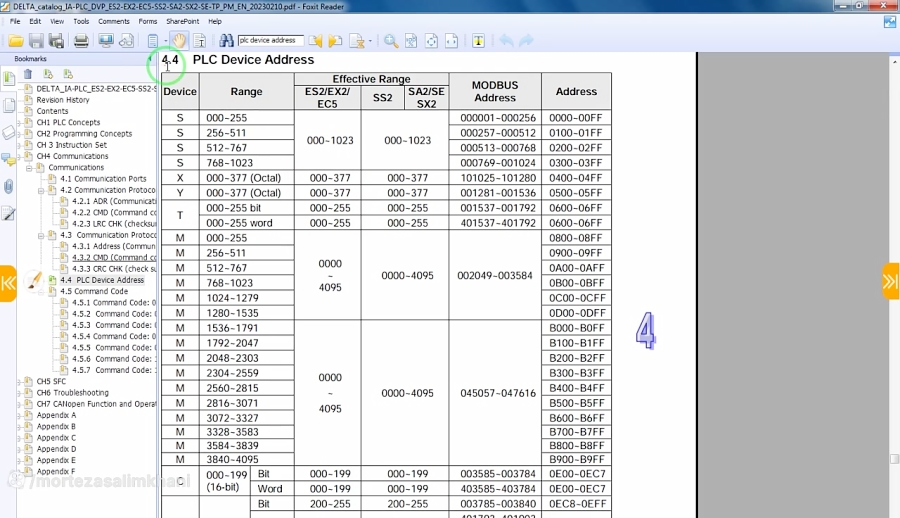Screen dimensions: 900x518
Task: Click the Print icon in toolbar
Action: coord(81,41)
